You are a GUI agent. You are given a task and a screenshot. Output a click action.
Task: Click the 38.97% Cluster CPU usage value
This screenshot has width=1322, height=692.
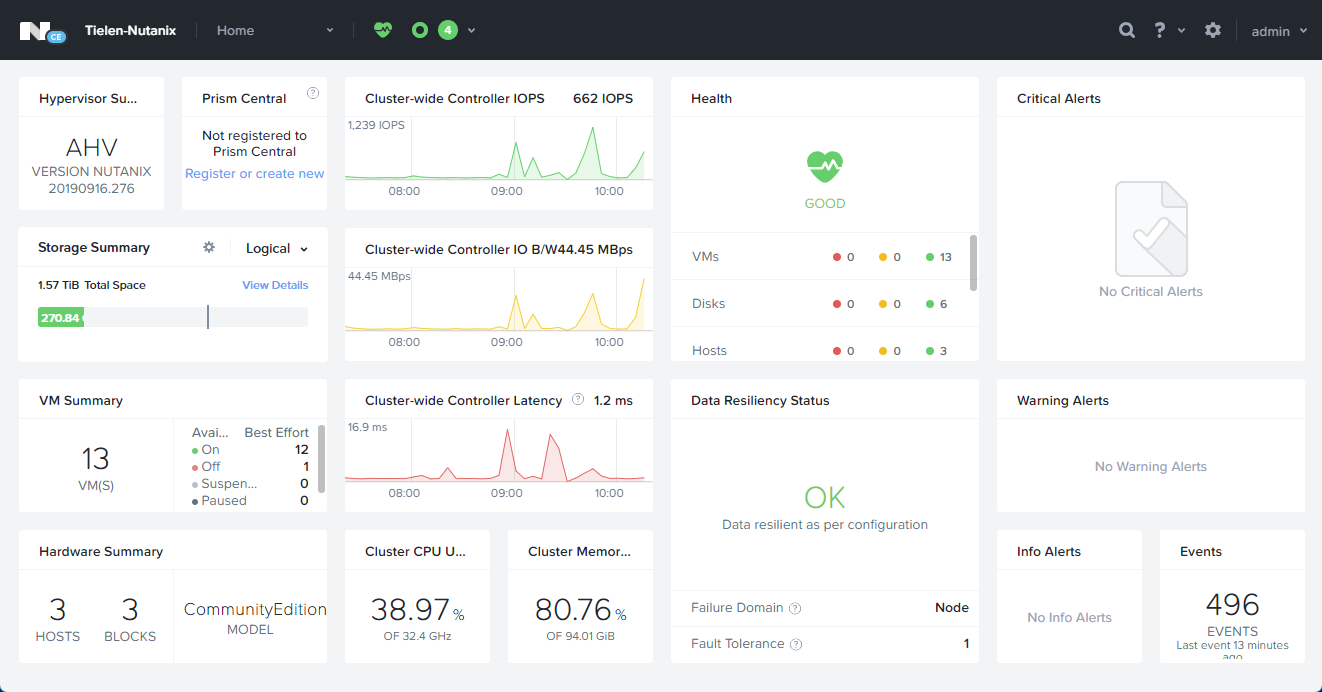(418, 609)
